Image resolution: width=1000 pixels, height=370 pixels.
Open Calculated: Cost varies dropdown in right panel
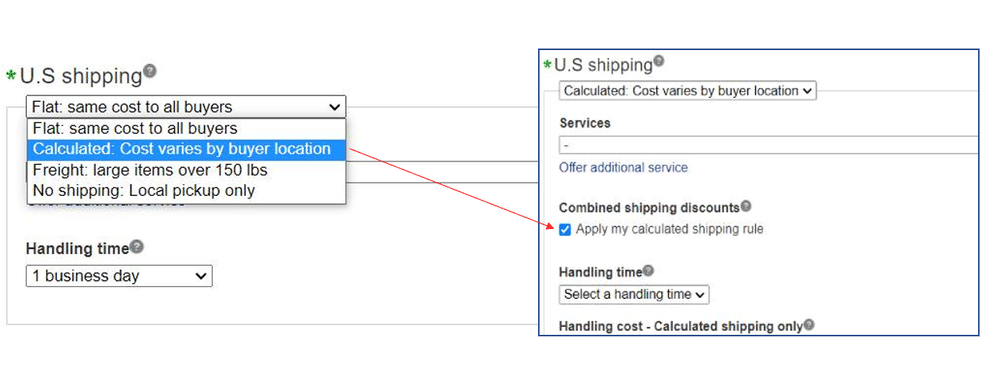[688, 91]
